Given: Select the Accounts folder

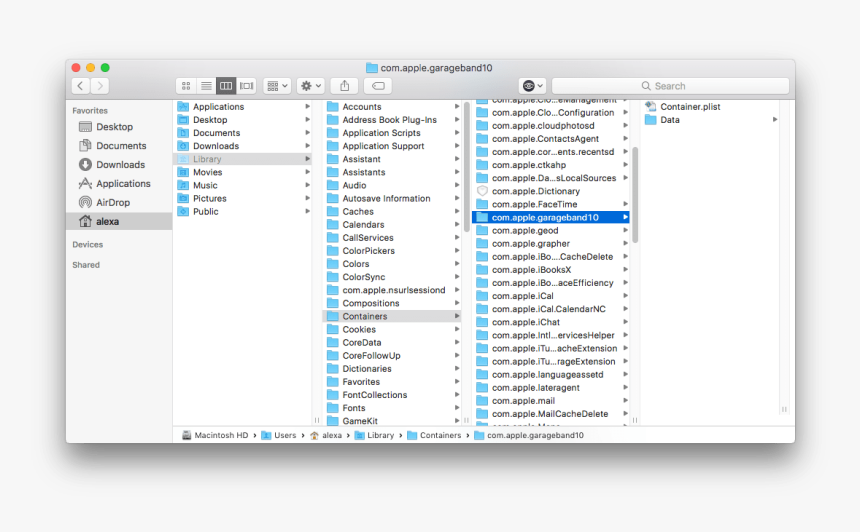Looking at the screenshot, I should (392, 107).
